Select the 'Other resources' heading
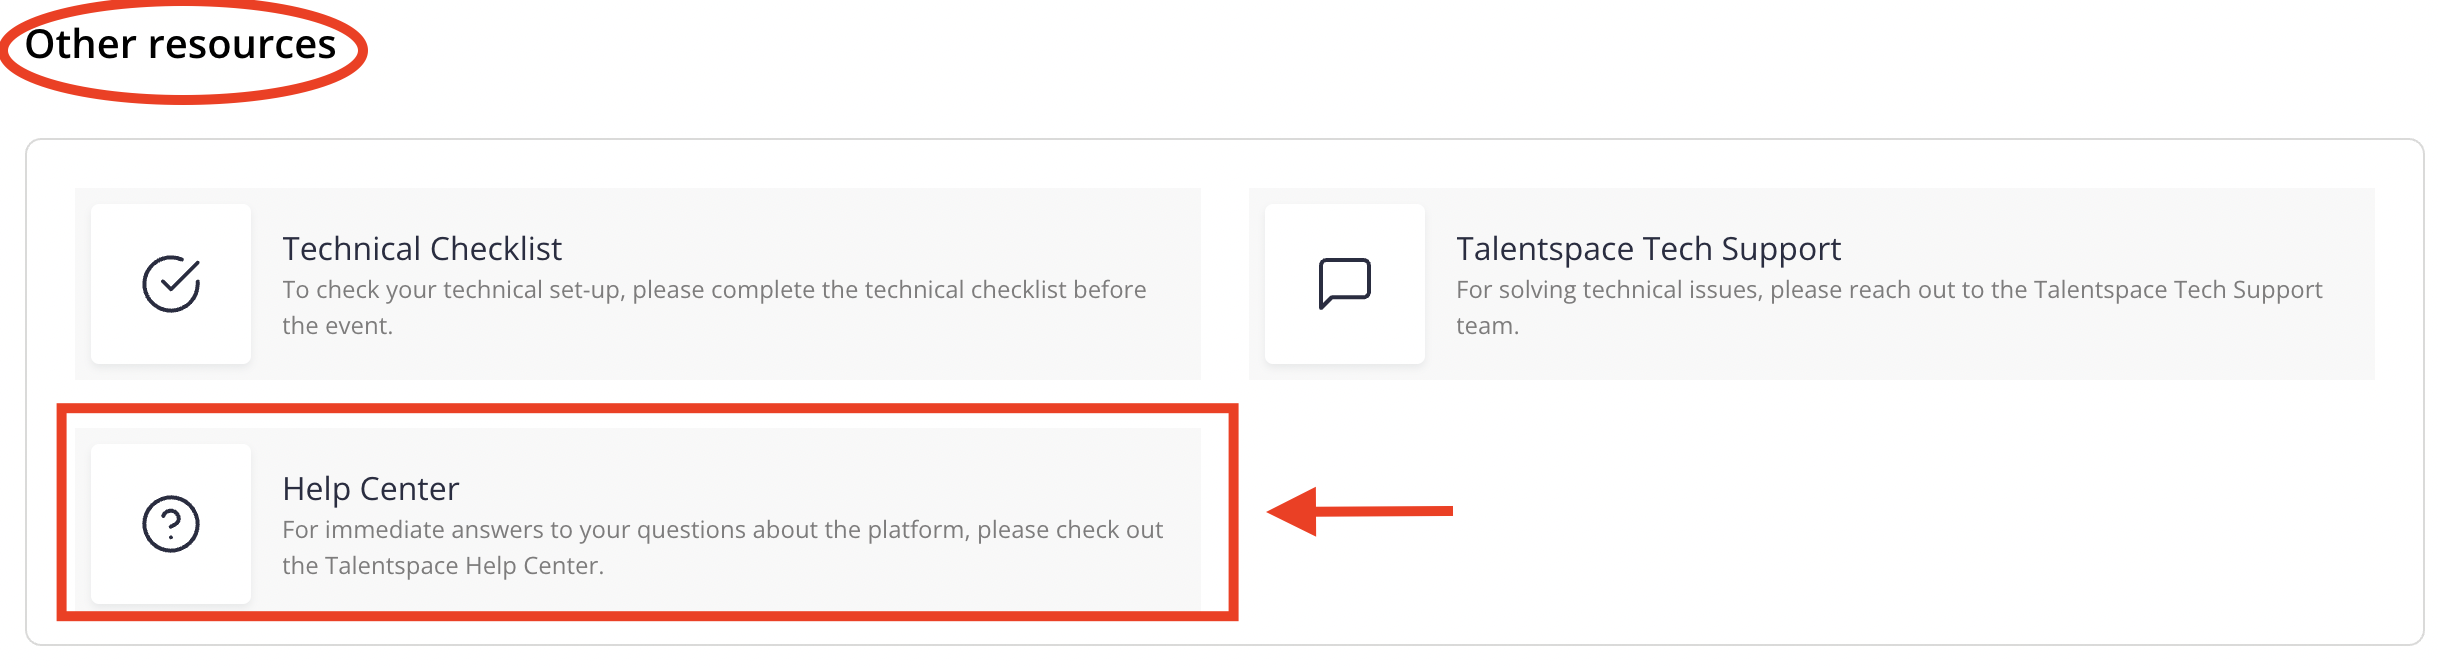Image resolution: width=2438 pixels, height=668 pixels. click(181, 44)
